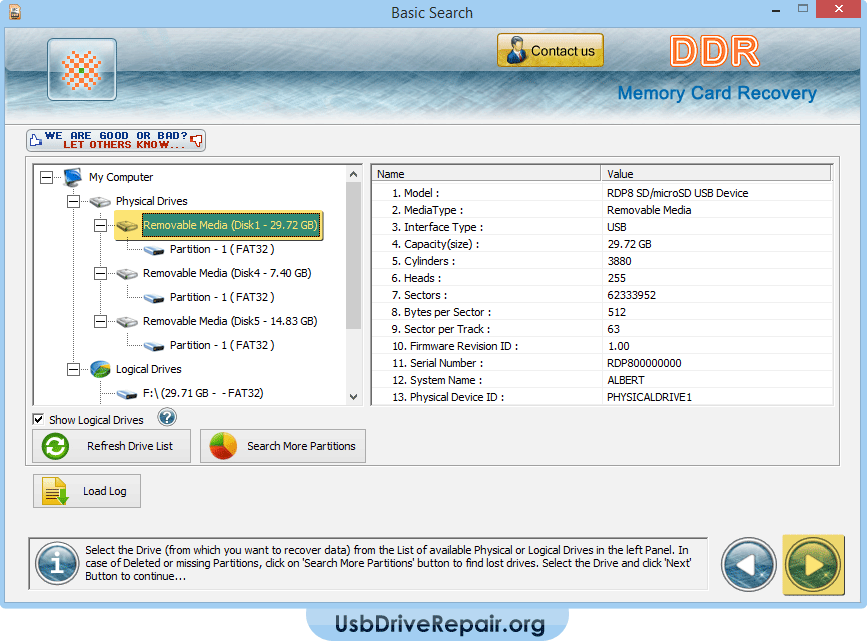This screenshot has height=641, width=867.
Task: Click the Disk5 drive icon
Action: [127, 322]
